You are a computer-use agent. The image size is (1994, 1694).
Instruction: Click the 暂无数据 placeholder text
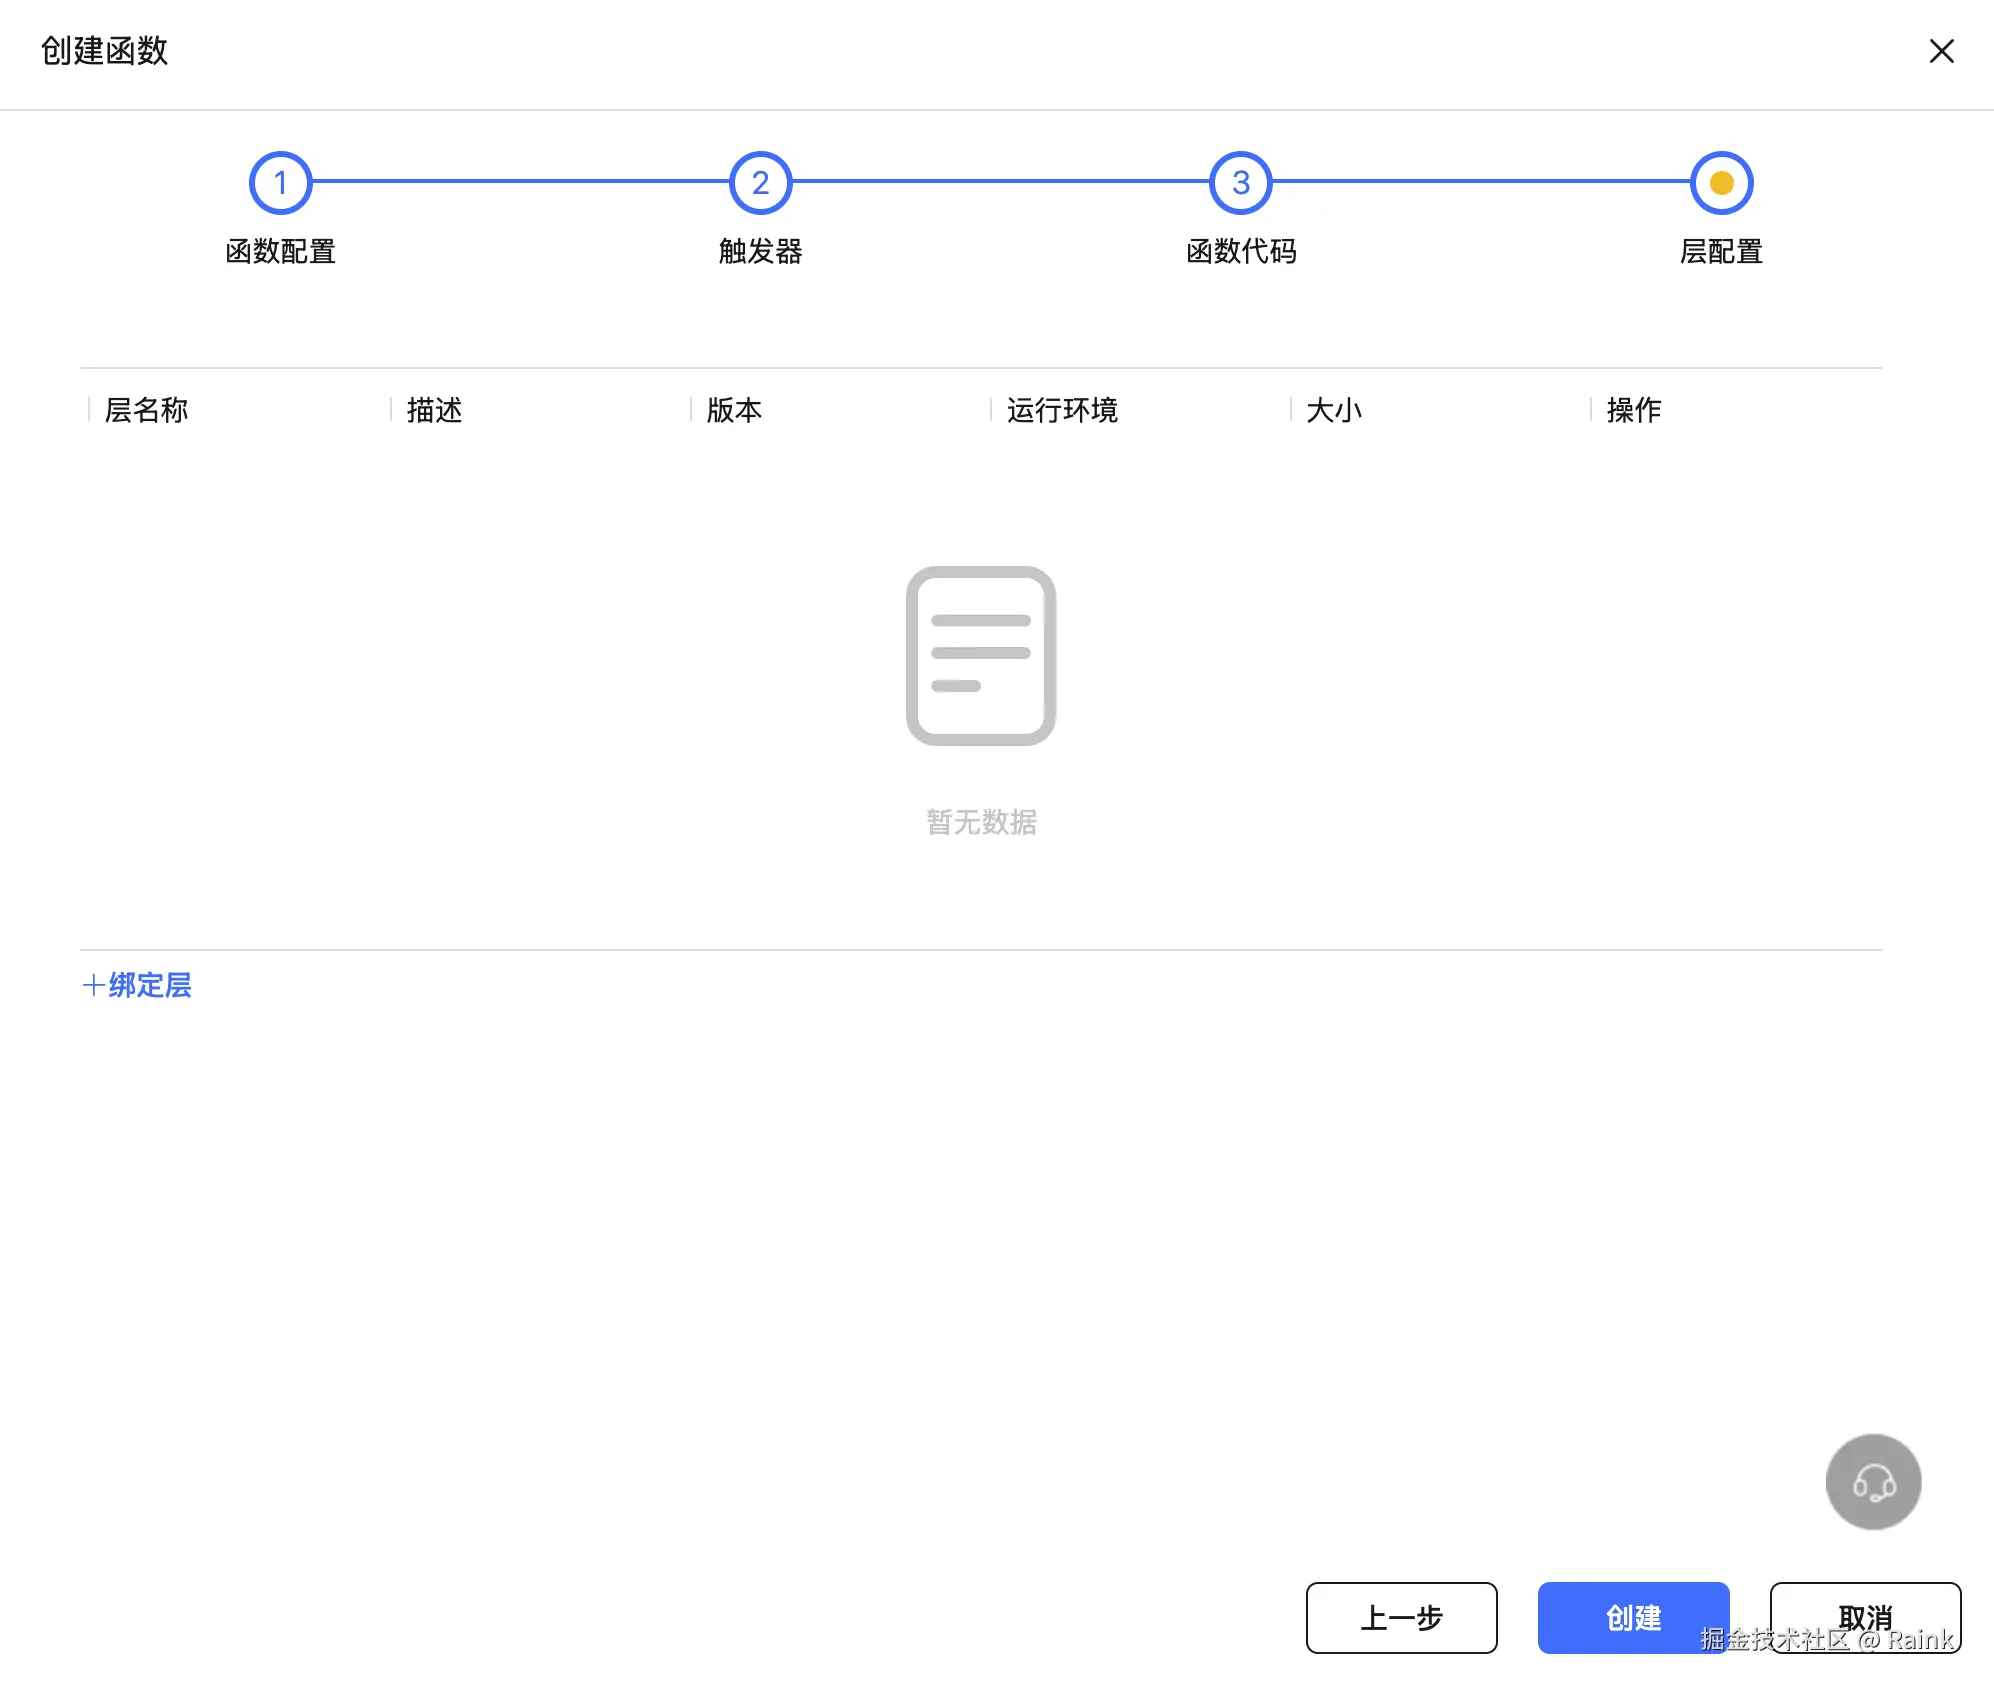[981, 822]
